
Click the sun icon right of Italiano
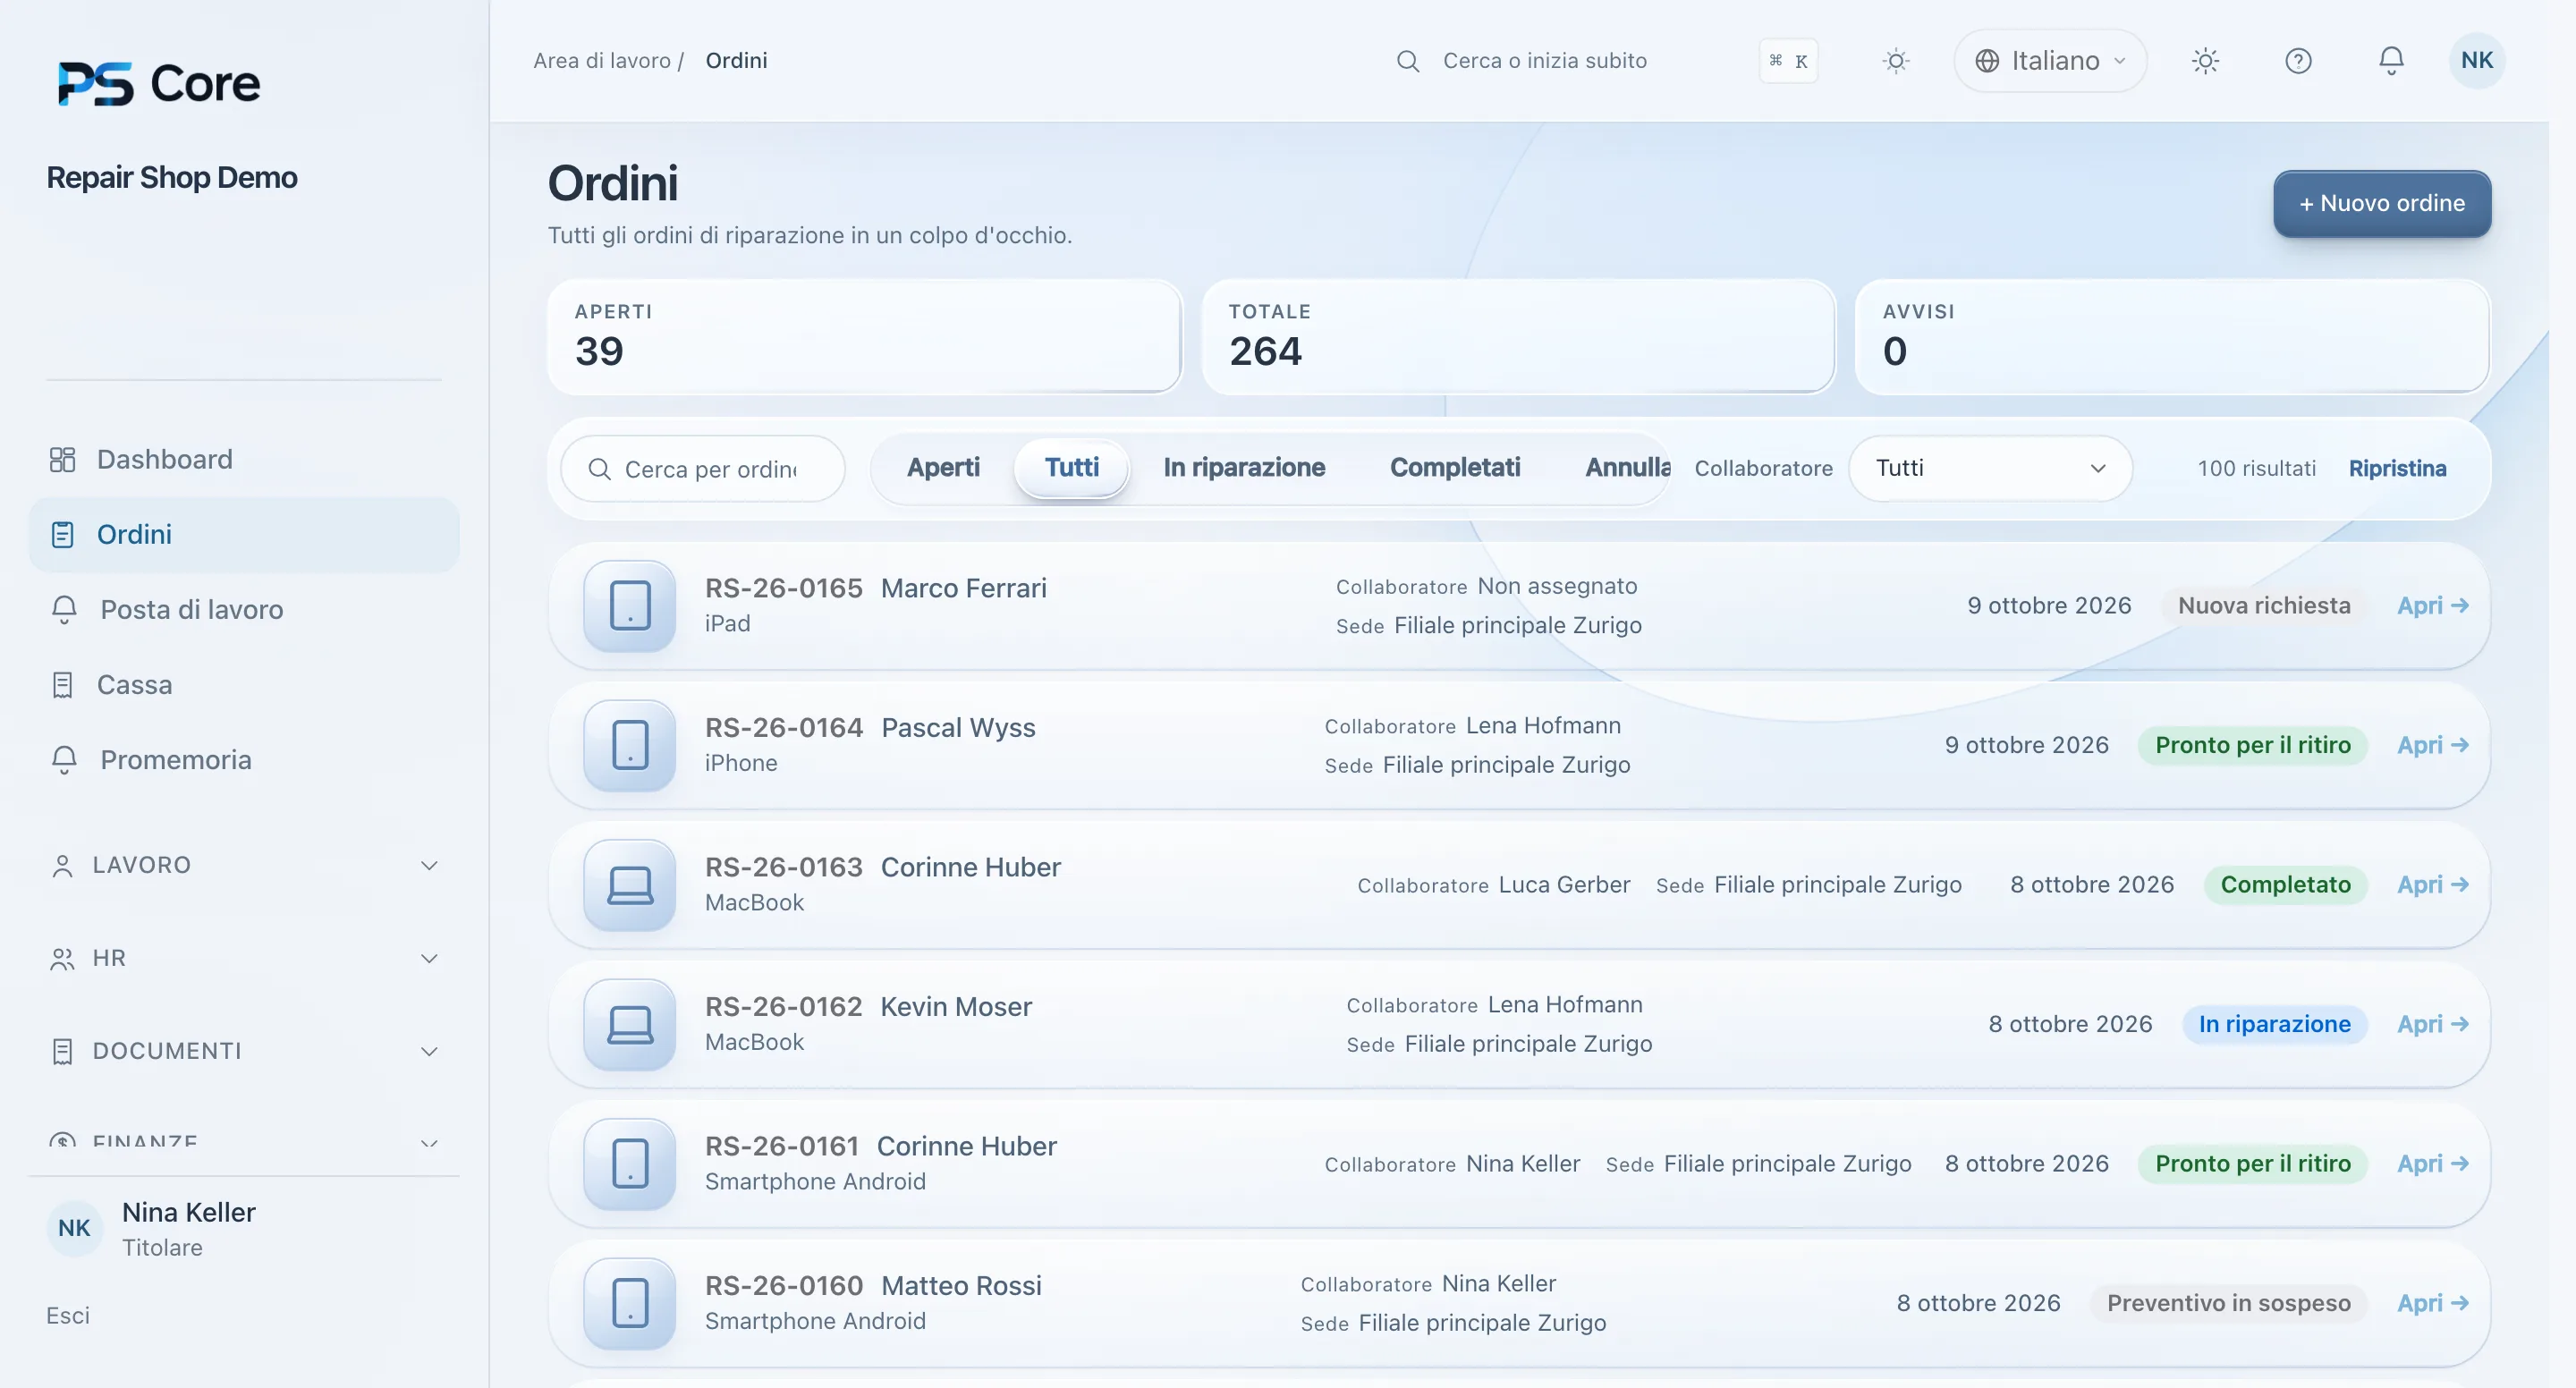point(2205,61)
